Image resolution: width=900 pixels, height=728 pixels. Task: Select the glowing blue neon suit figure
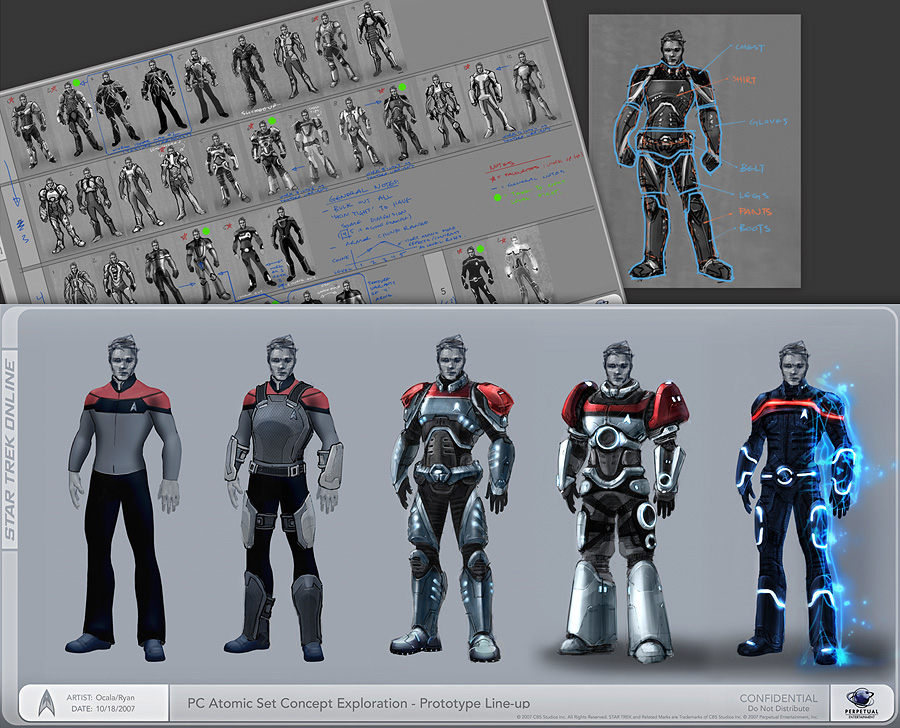click(800, 504)
